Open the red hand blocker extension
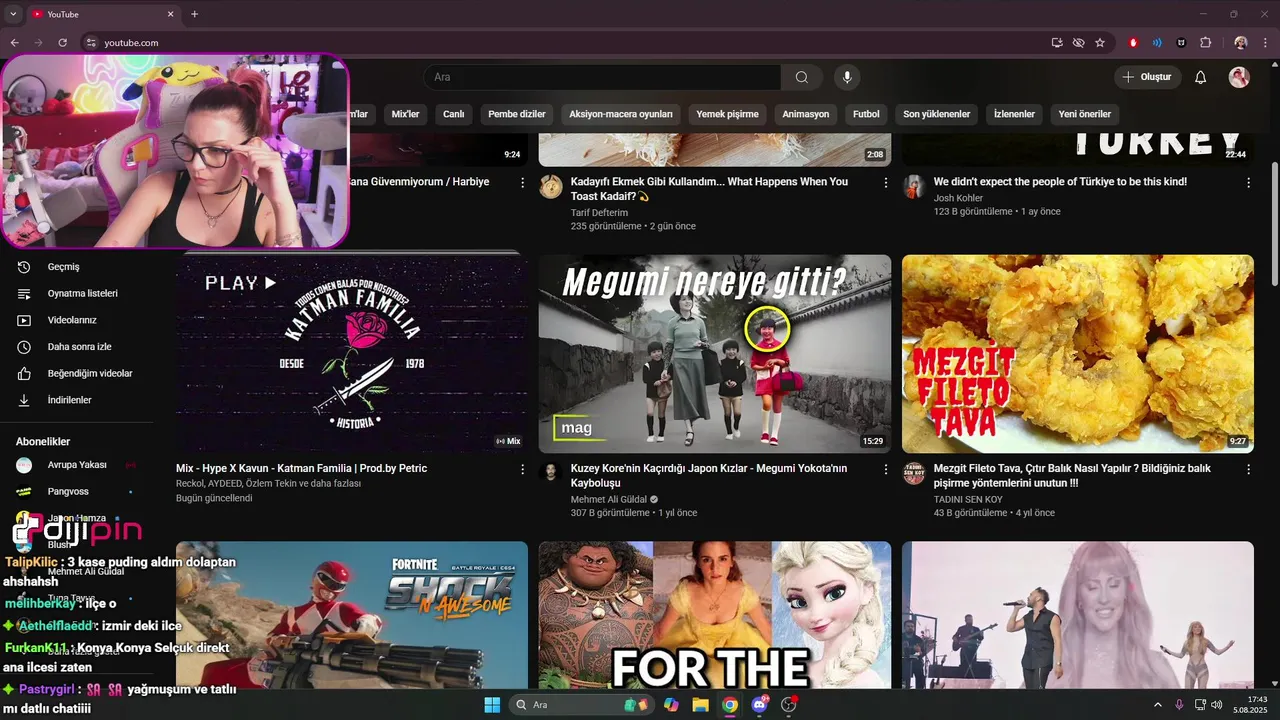The image size is (1280, 720). [1133, 43]
